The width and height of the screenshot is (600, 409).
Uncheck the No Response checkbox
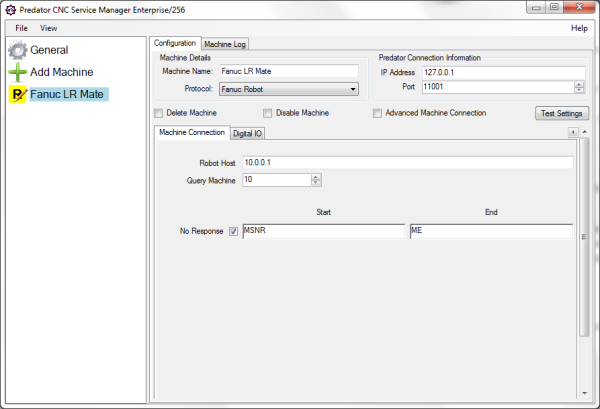click(x=233, y=232)
